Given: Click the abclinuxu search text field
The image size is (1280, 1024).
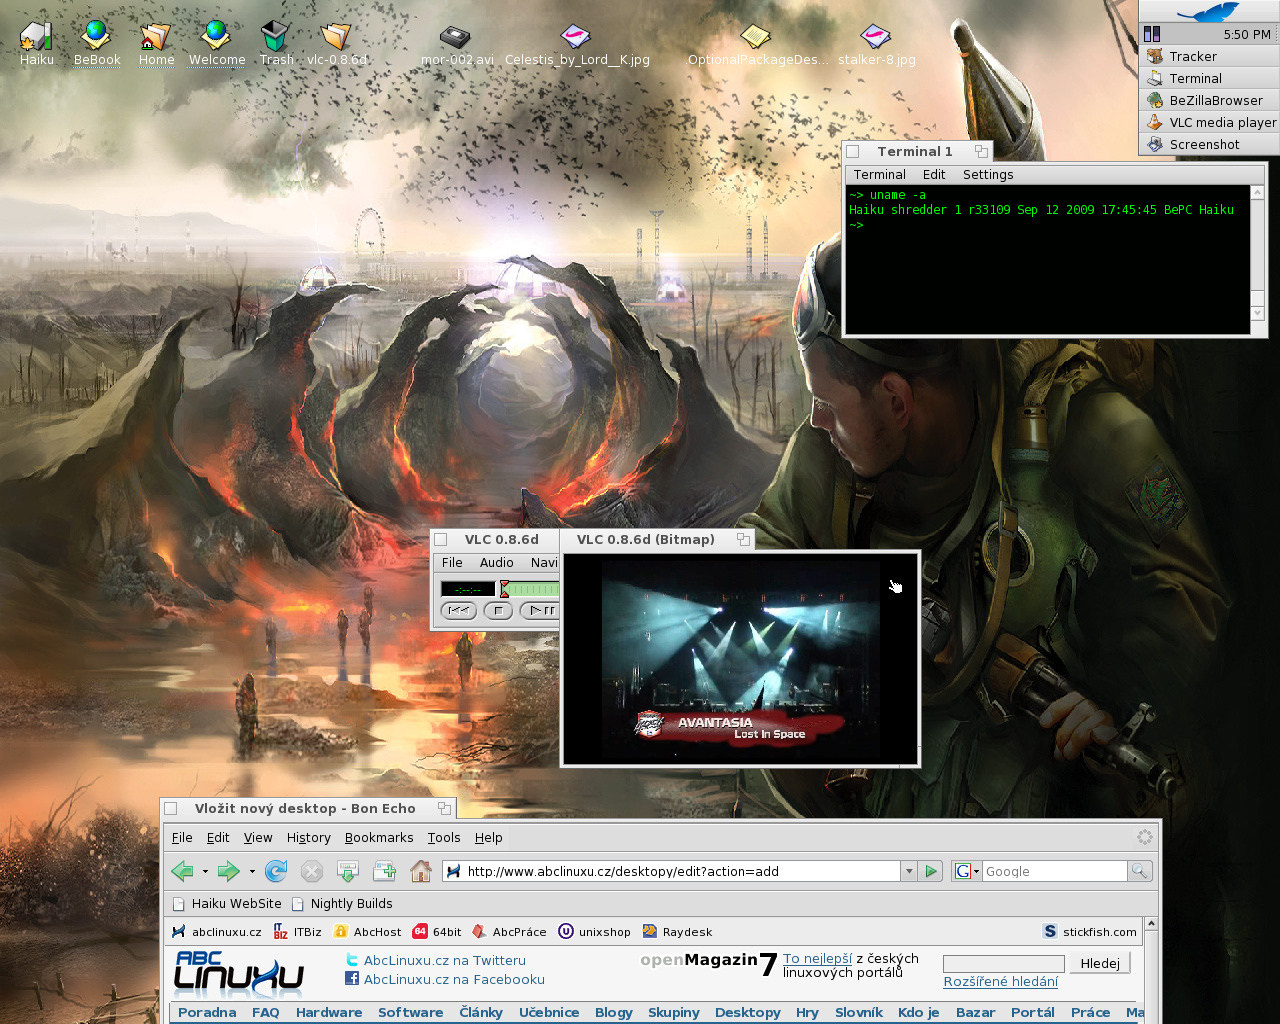Looking at the screenshot, I should [1004, 963].
